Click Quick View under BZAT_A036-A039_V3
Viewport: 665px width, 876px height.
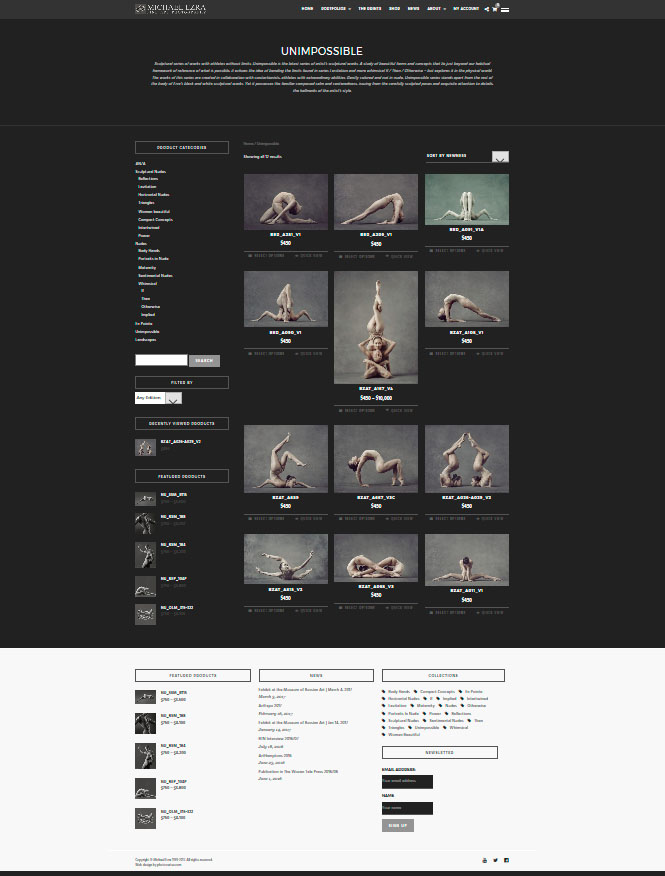click(490, 519)
